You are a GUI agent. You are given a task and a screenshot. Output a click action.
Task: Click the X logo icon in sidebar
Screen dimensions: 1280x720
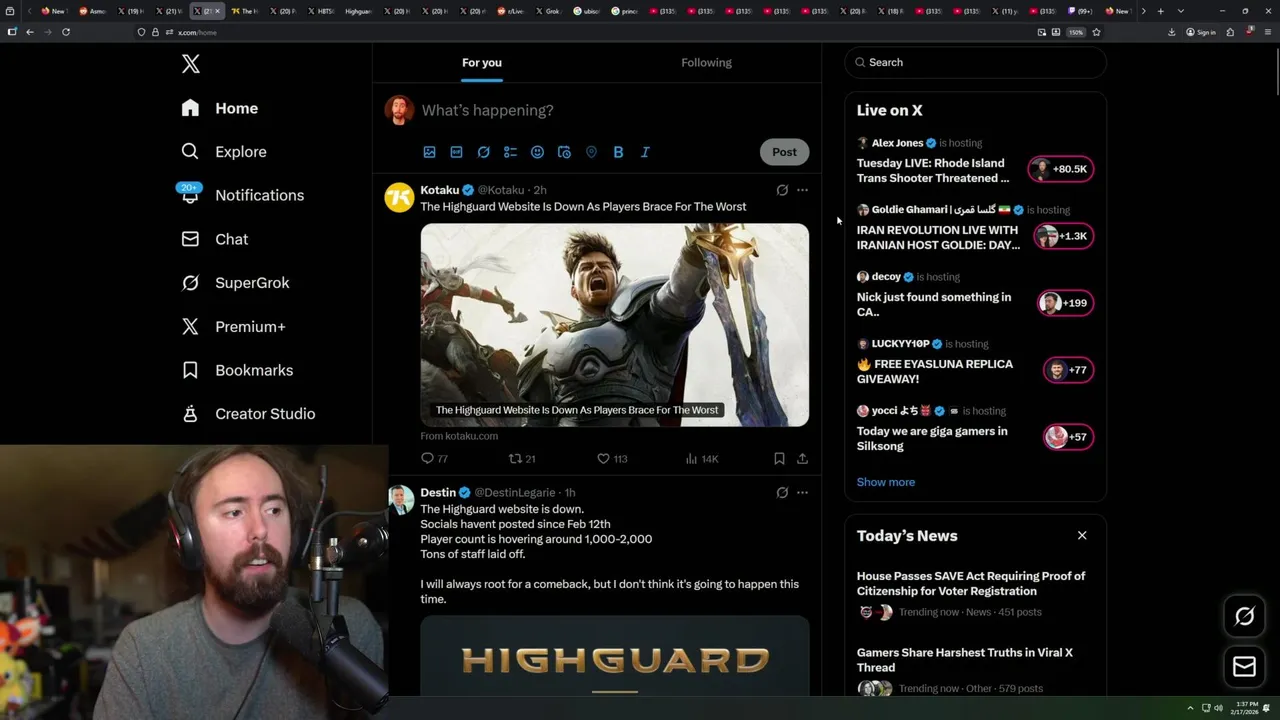[191, 64]
